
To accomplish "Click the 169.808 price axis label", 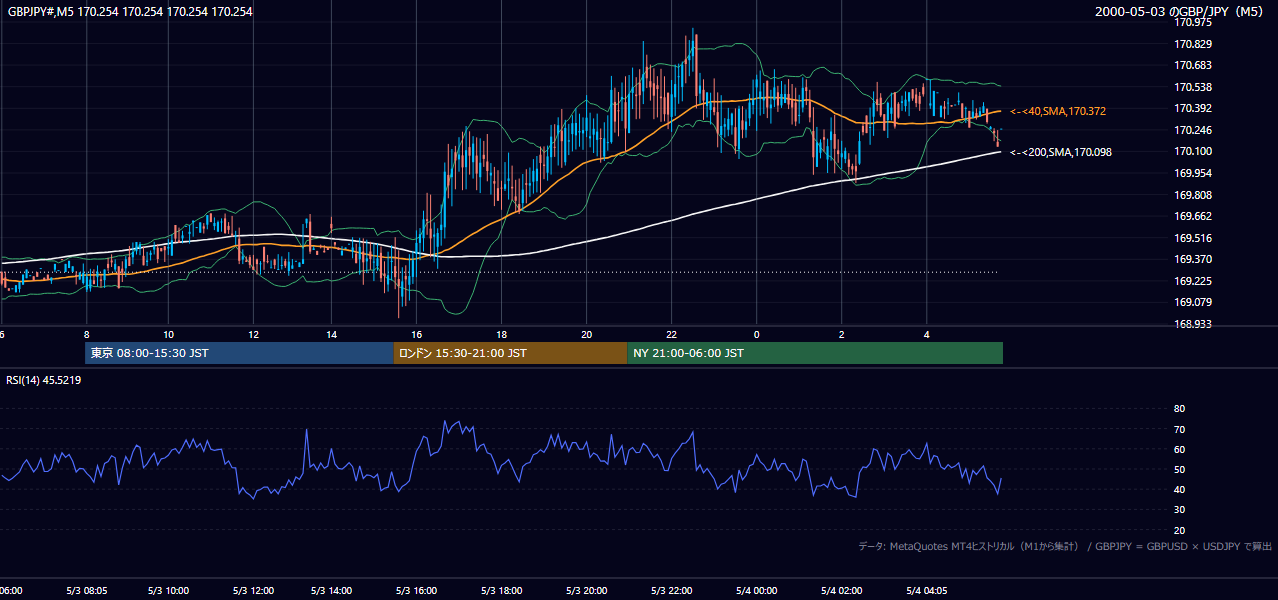I will click(x=1192, y=195).
